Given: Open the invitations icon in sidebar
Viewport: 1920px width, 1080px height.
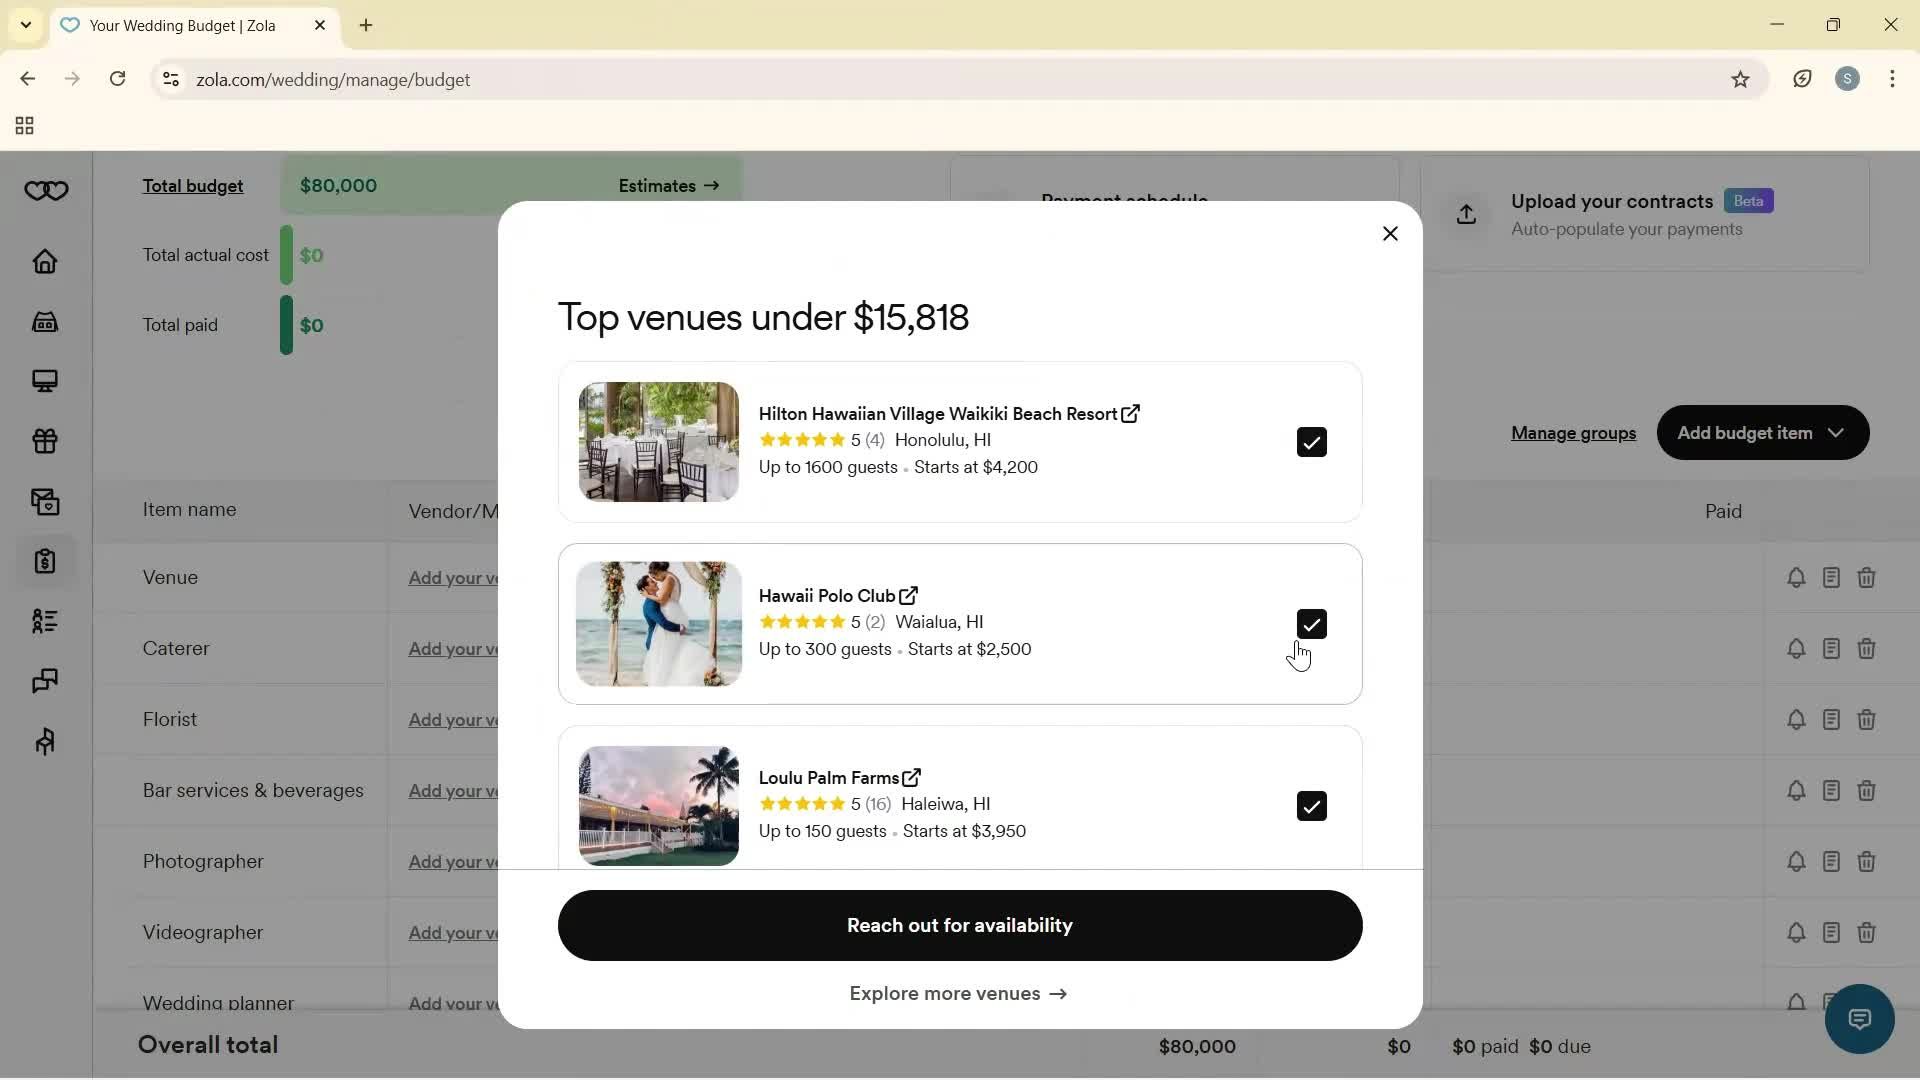Looking at the screenshot, I should 44,501.
